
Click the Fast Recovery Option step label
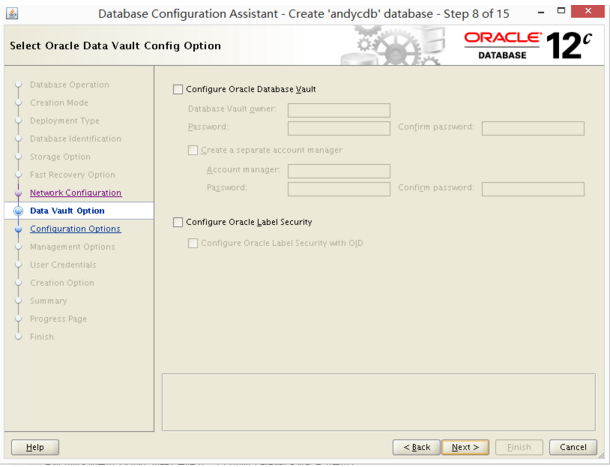[73, 175]
